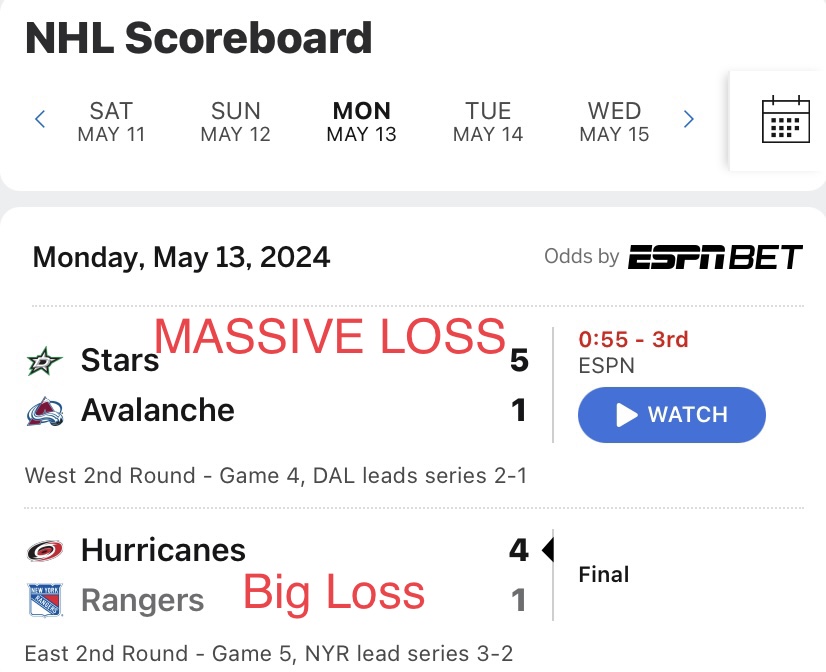Click the Colorado Avalanche team logo

pyautogui.click(x=45, y=411)
